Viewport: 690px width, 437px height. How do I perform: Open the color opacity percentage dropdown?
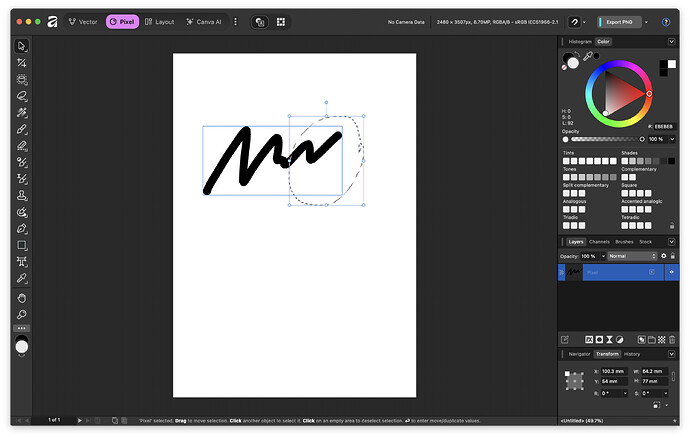[x=672, y=139]
